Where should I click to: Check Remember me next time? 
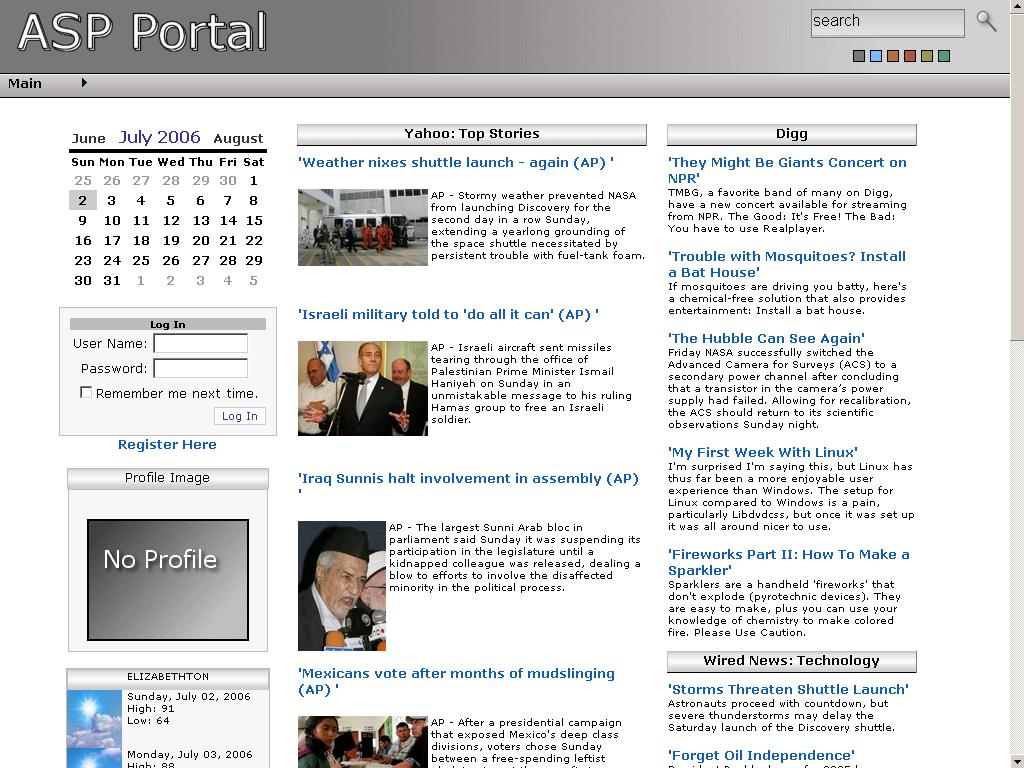click(x=86, y=392)
